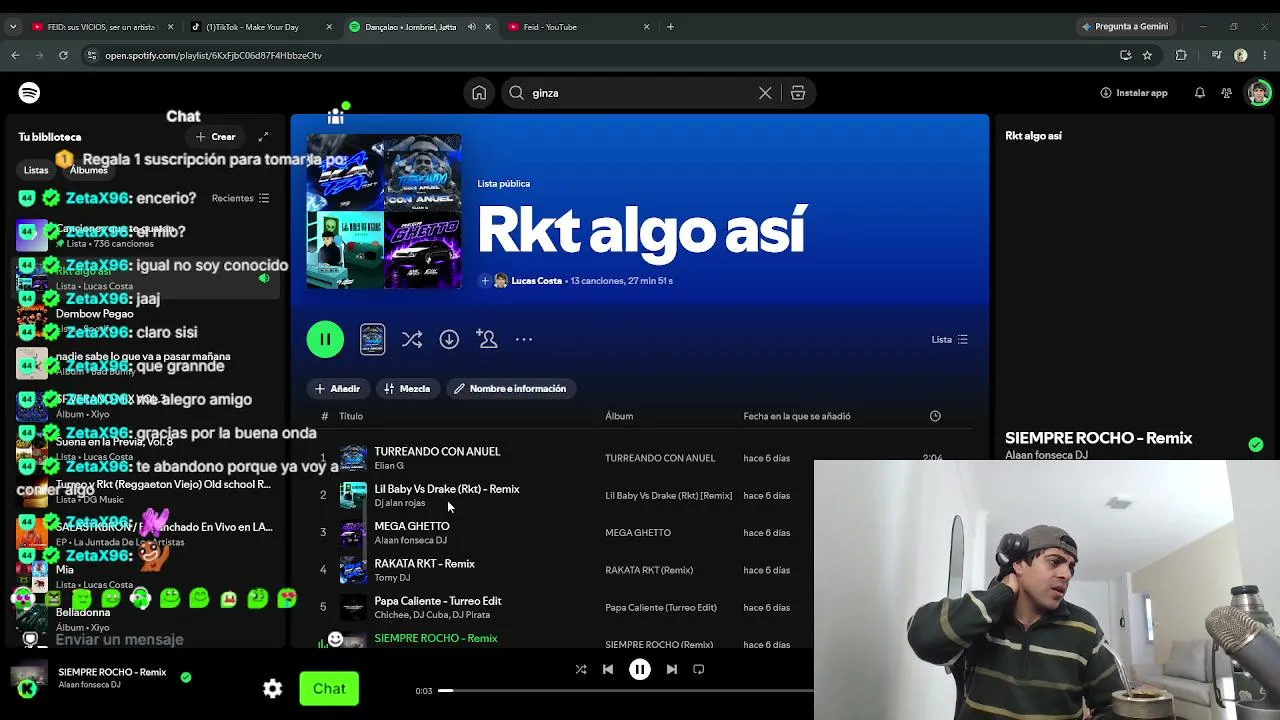
Task: Toggle shuffle in the playlist header
Action: [412, 340]
